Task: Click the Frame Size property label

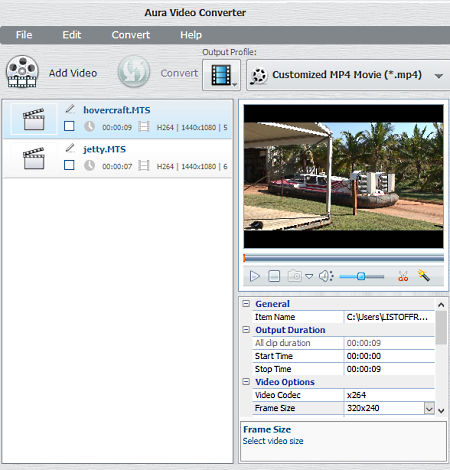Action: point(275,408)
